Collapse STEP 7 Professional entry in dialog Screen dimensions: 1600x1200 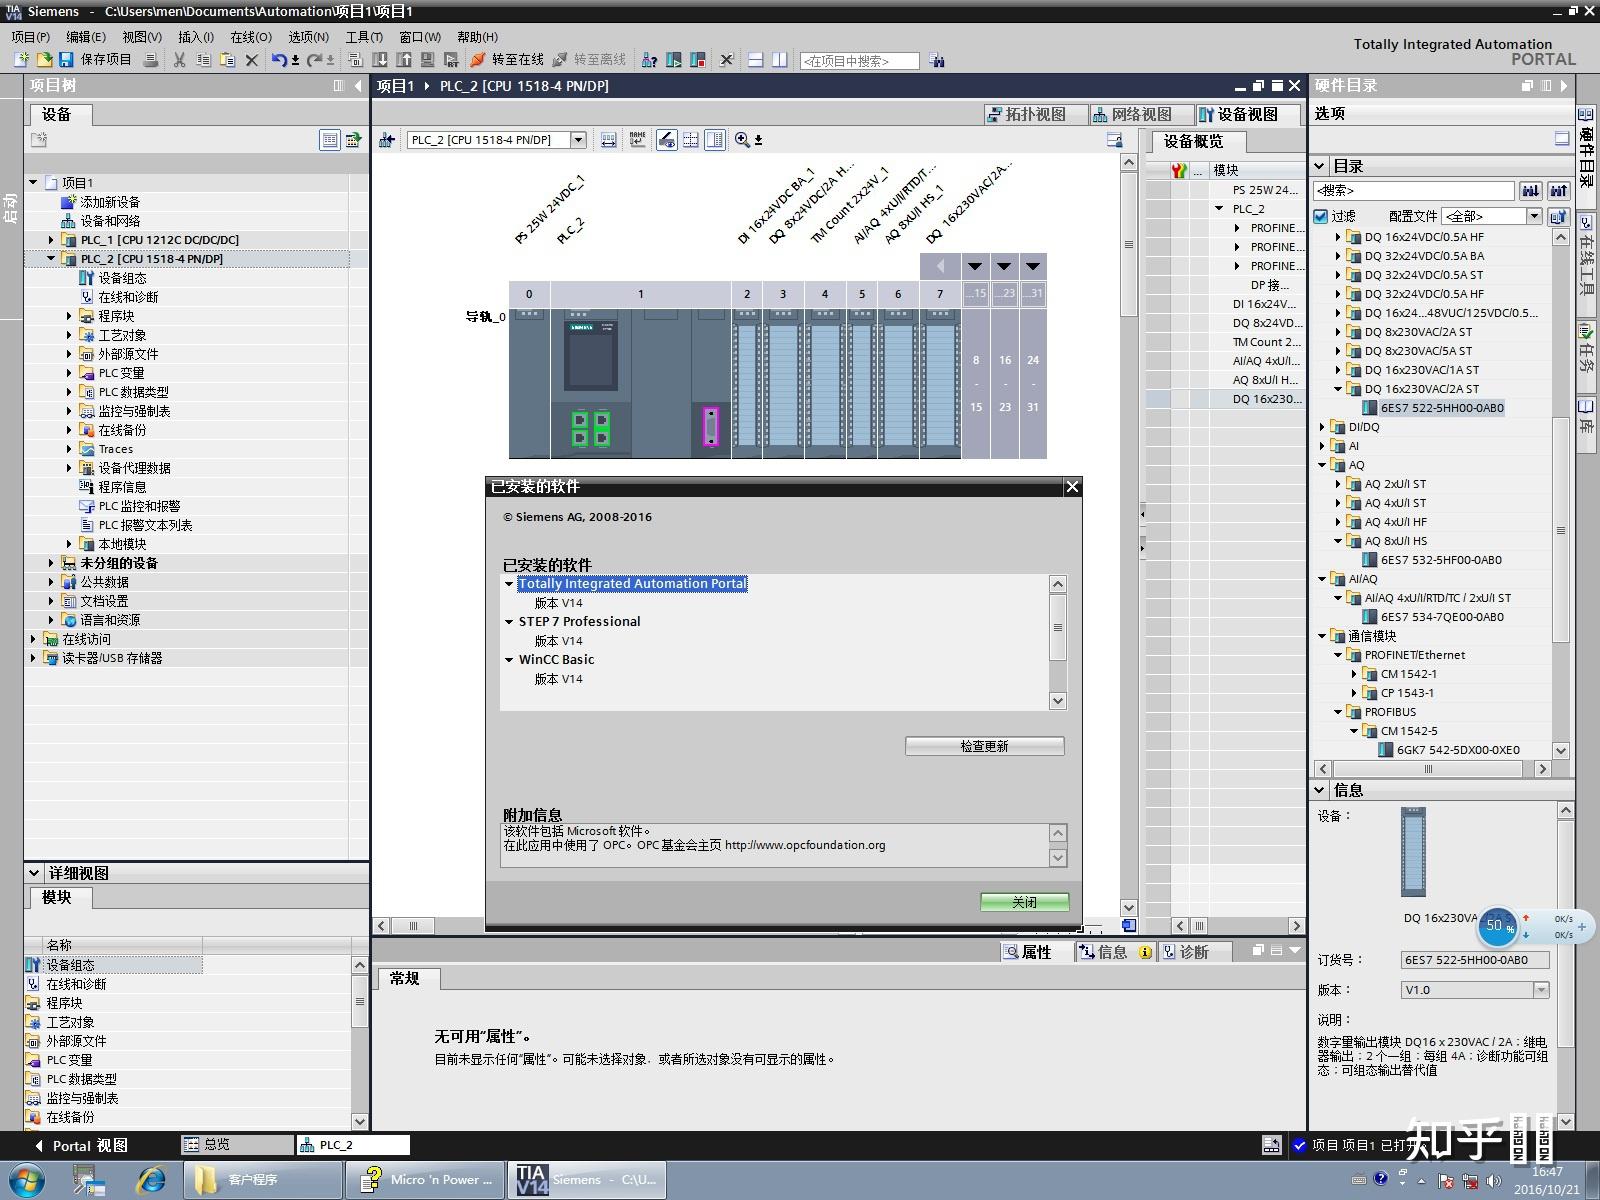pyautogui.click(x=509, y=622)
